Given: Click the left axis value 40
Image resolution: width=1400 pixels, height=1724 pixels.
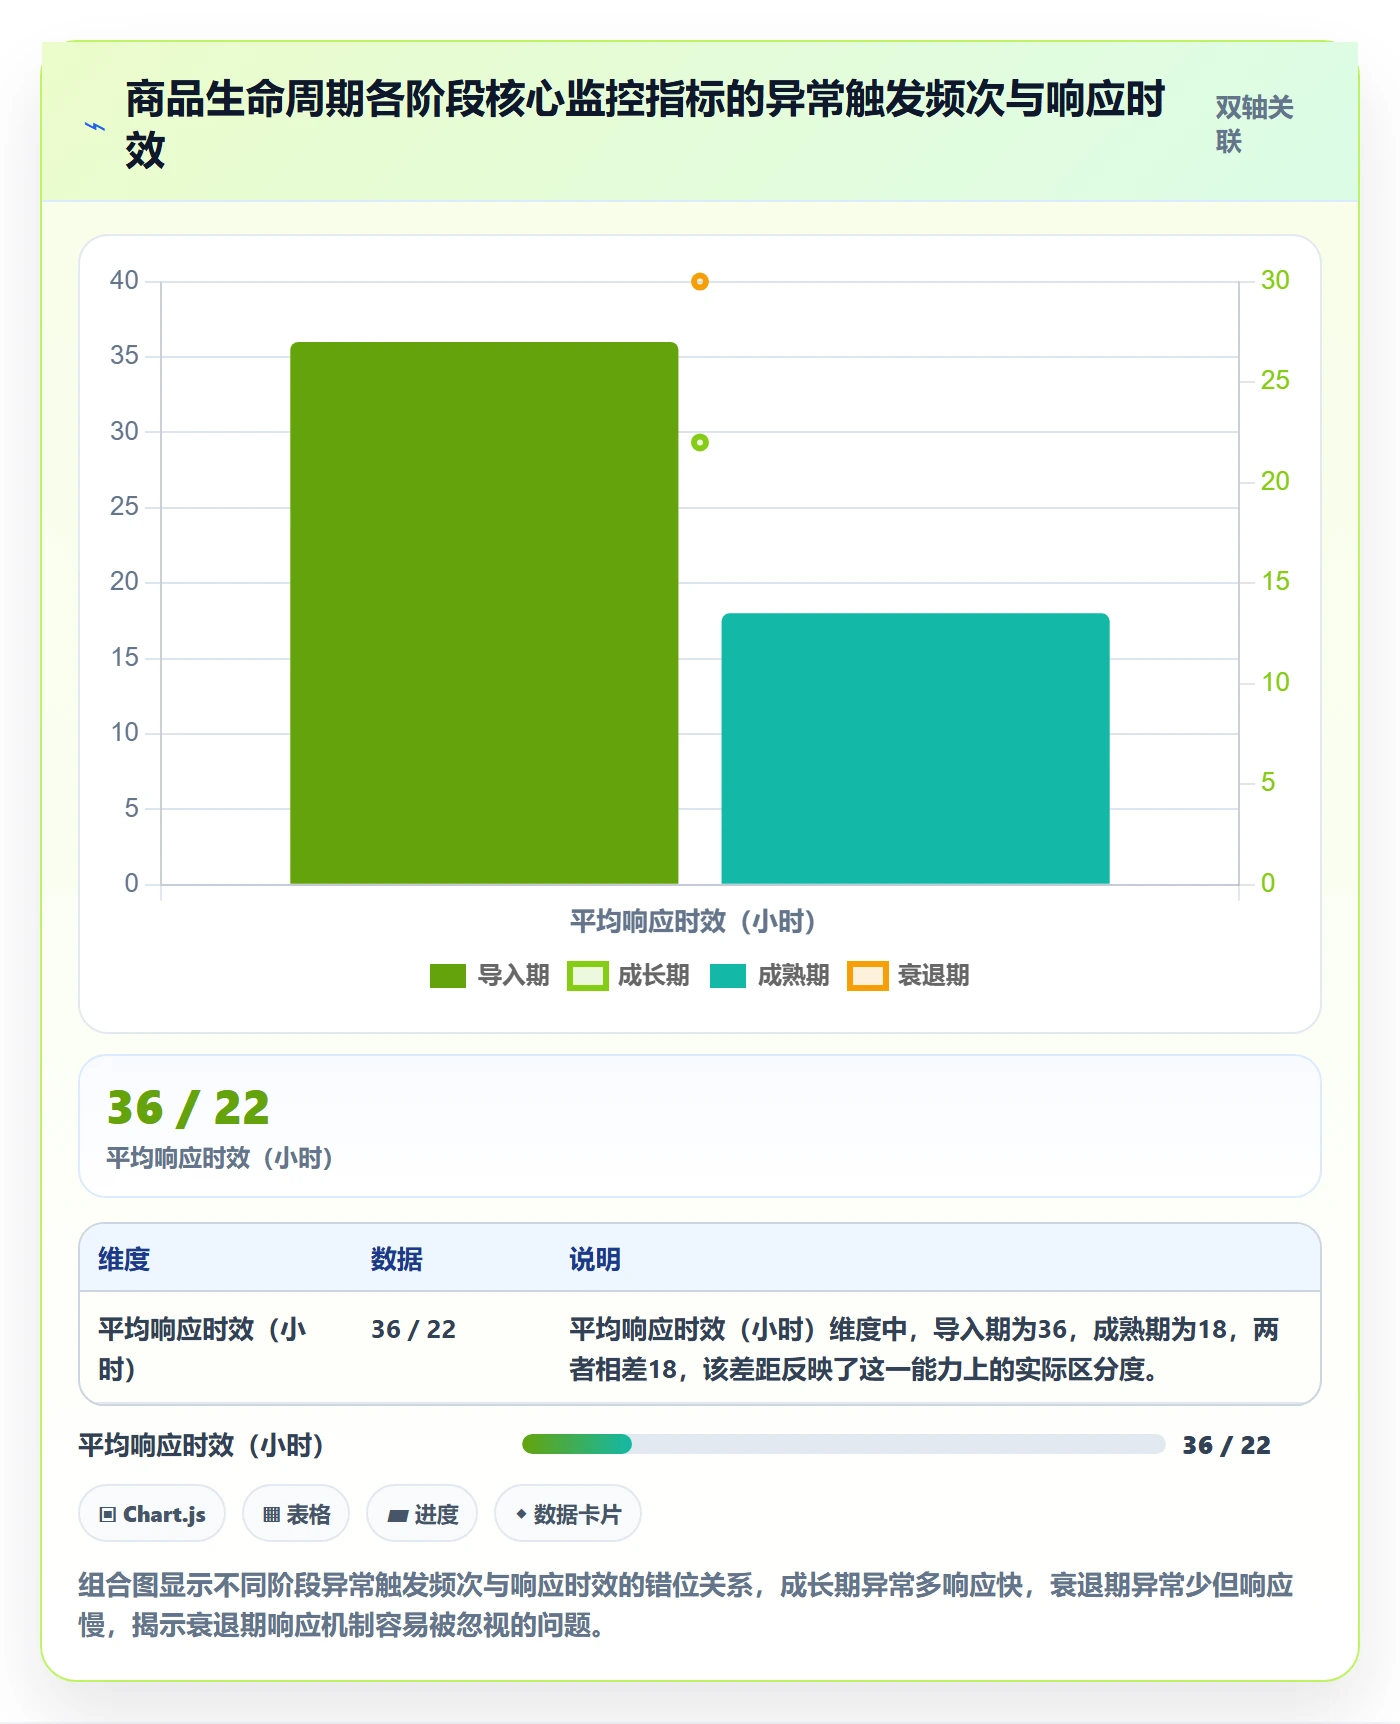Looking at the screenshot, I should point(124,281).
